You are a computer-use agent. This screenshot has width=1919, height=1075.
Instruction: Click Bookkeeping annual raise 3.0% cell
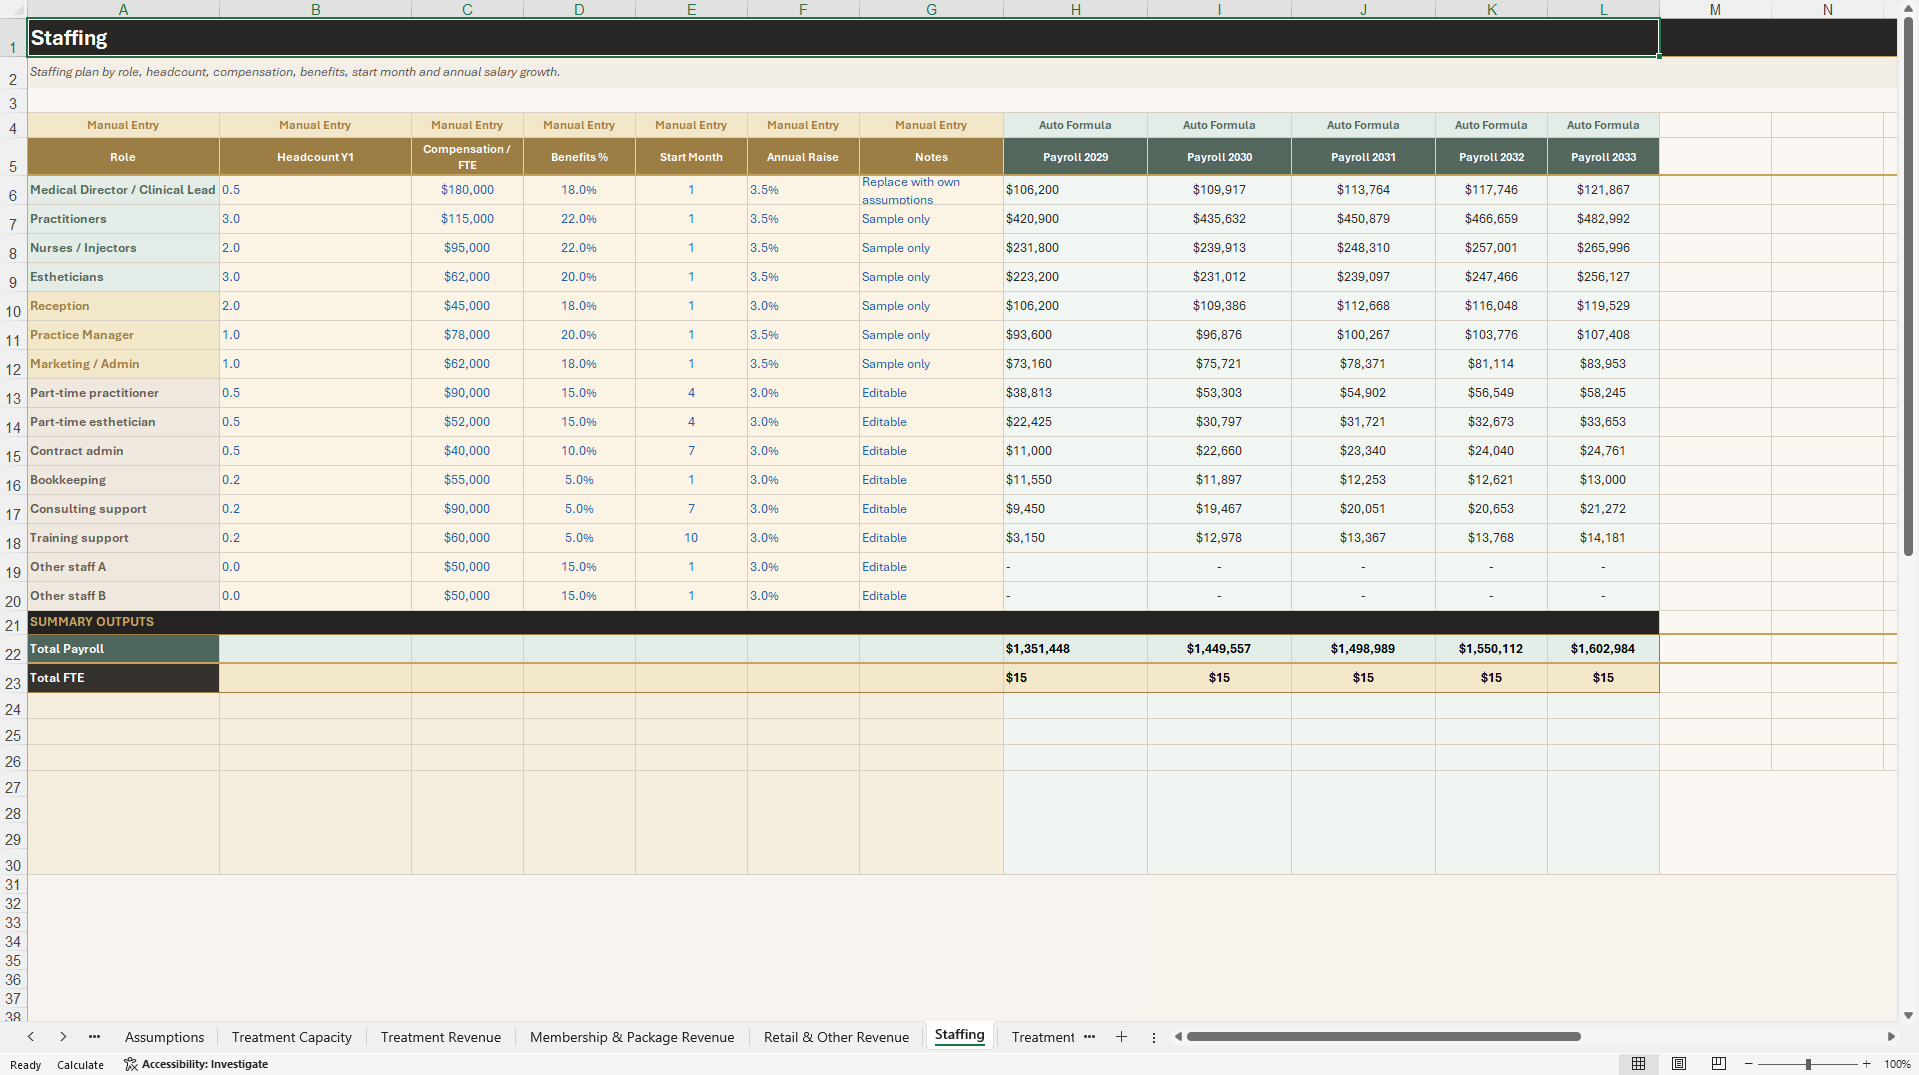click(803, 480)
